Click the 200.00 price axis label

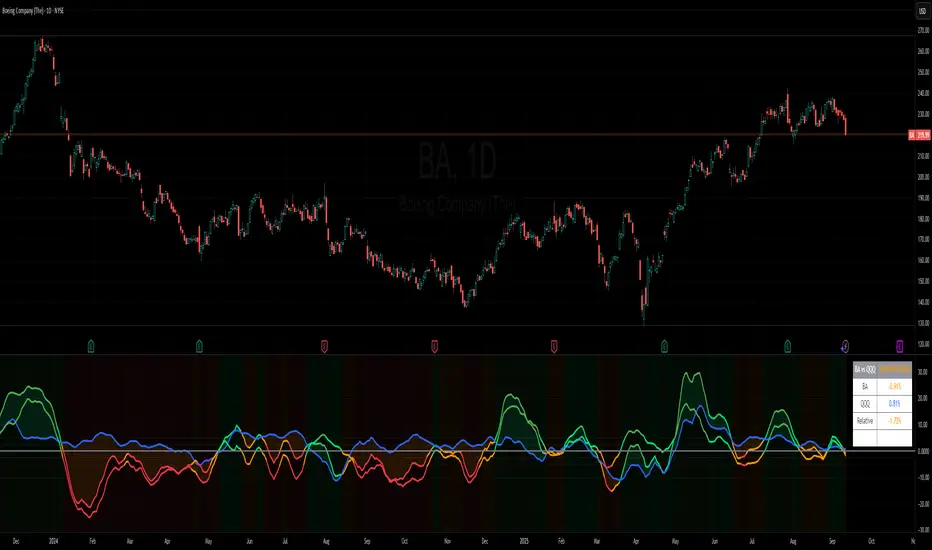923,177
